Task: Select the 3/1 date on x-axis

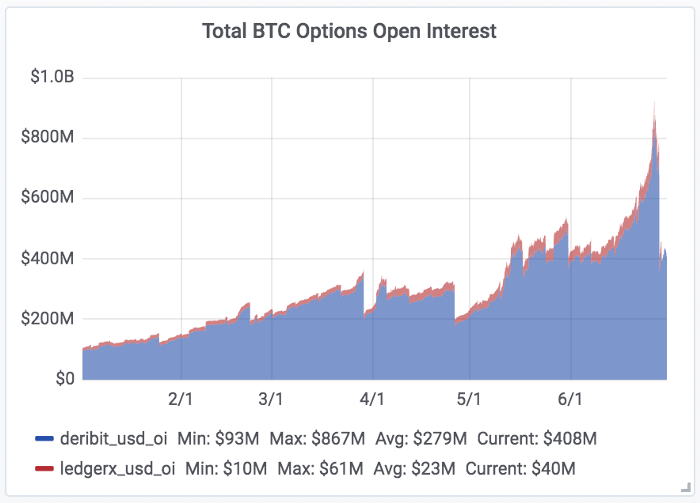Action: pos(270,400)
